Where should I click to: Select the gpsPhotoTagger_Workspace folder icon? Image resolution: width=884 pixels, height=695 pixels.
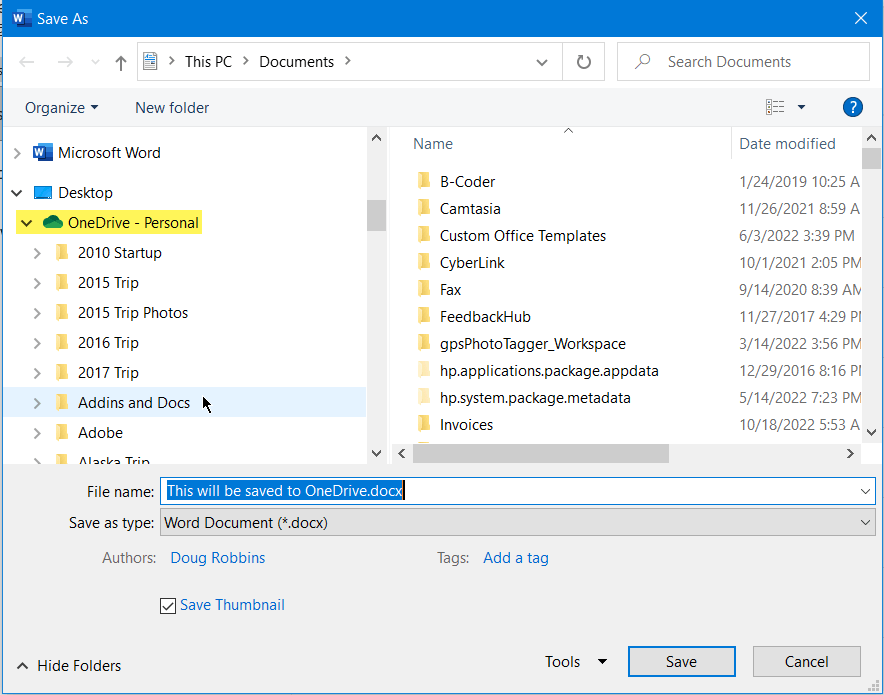point(424,343)
